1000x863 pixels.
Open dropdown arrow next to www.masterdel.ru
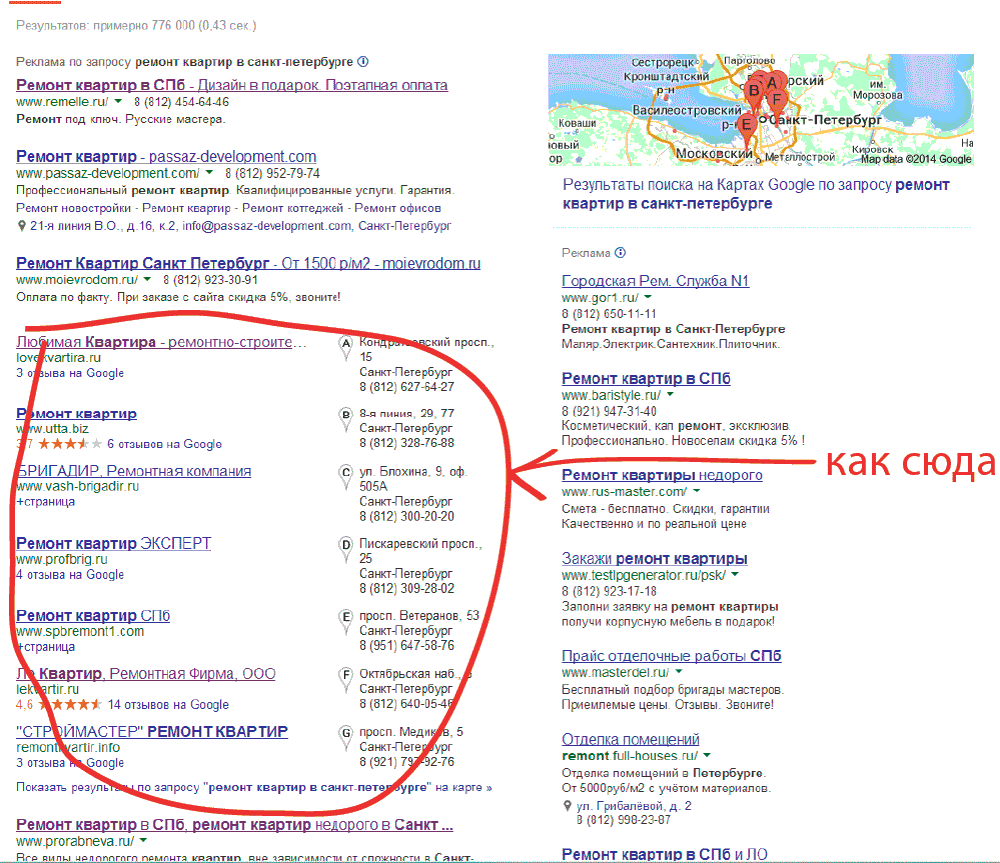coord(679,672)
